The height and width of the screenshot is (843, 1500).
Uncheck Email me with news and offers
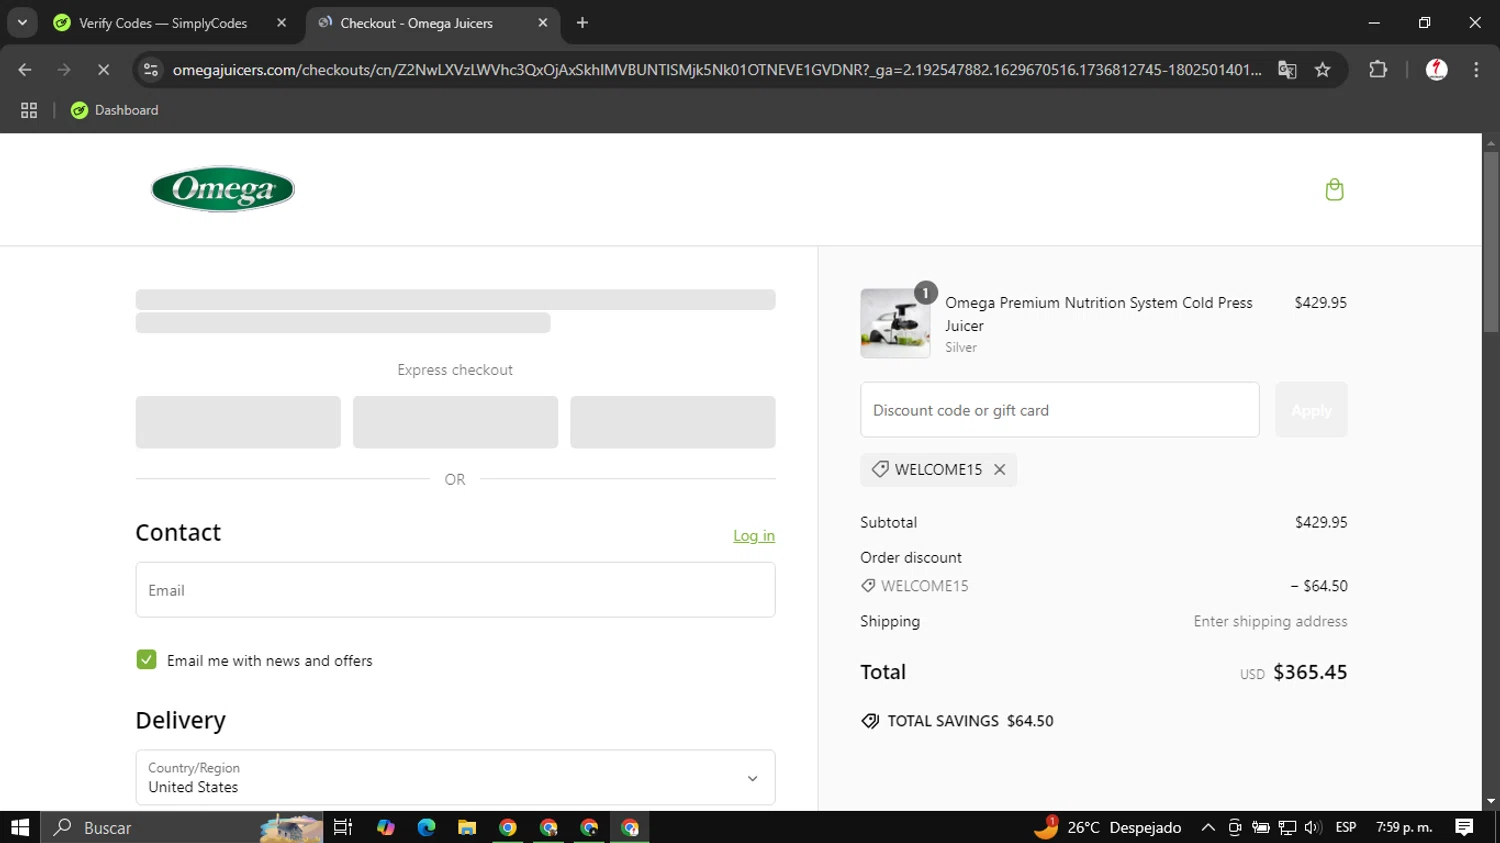tap(146, 660)
